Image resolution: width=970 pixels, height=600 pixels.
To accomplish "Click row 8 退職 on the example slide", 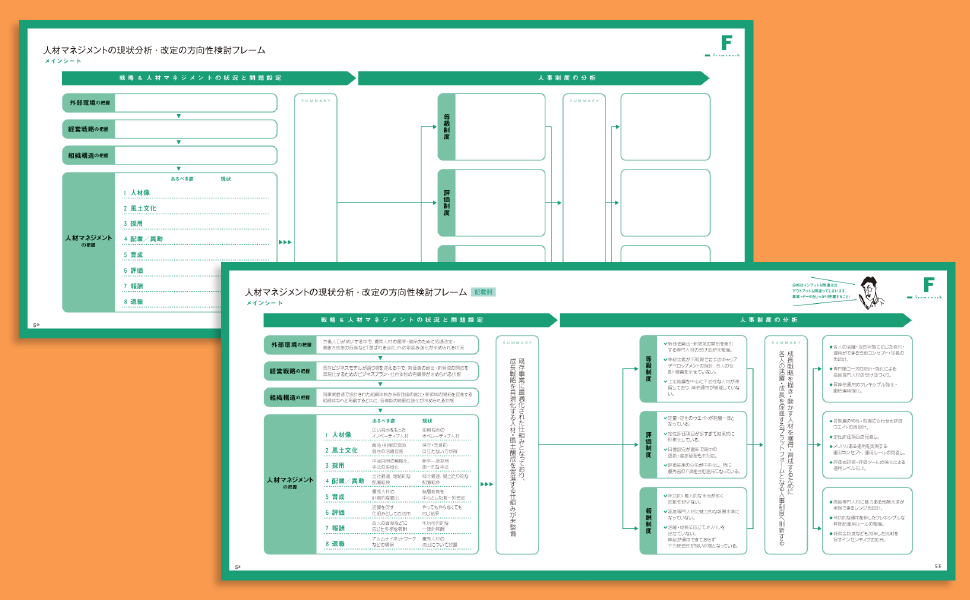I will tap(398, 544).
